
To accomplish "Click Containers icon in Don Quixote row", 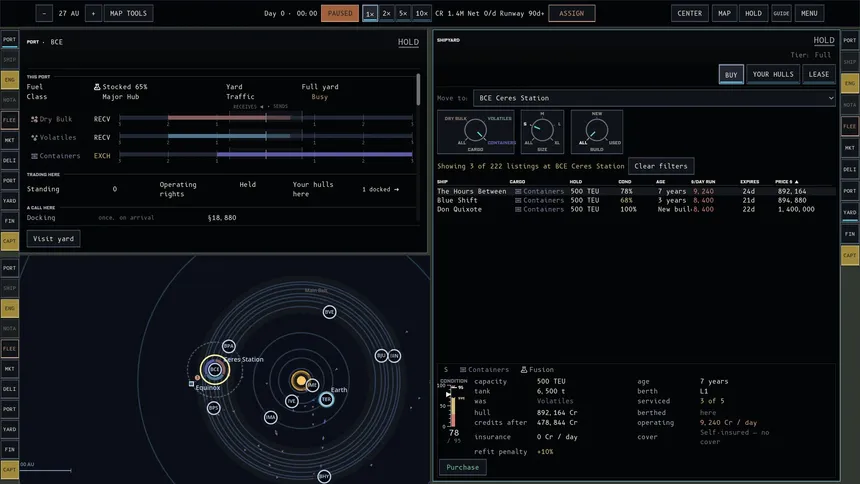I will [518, 210].
